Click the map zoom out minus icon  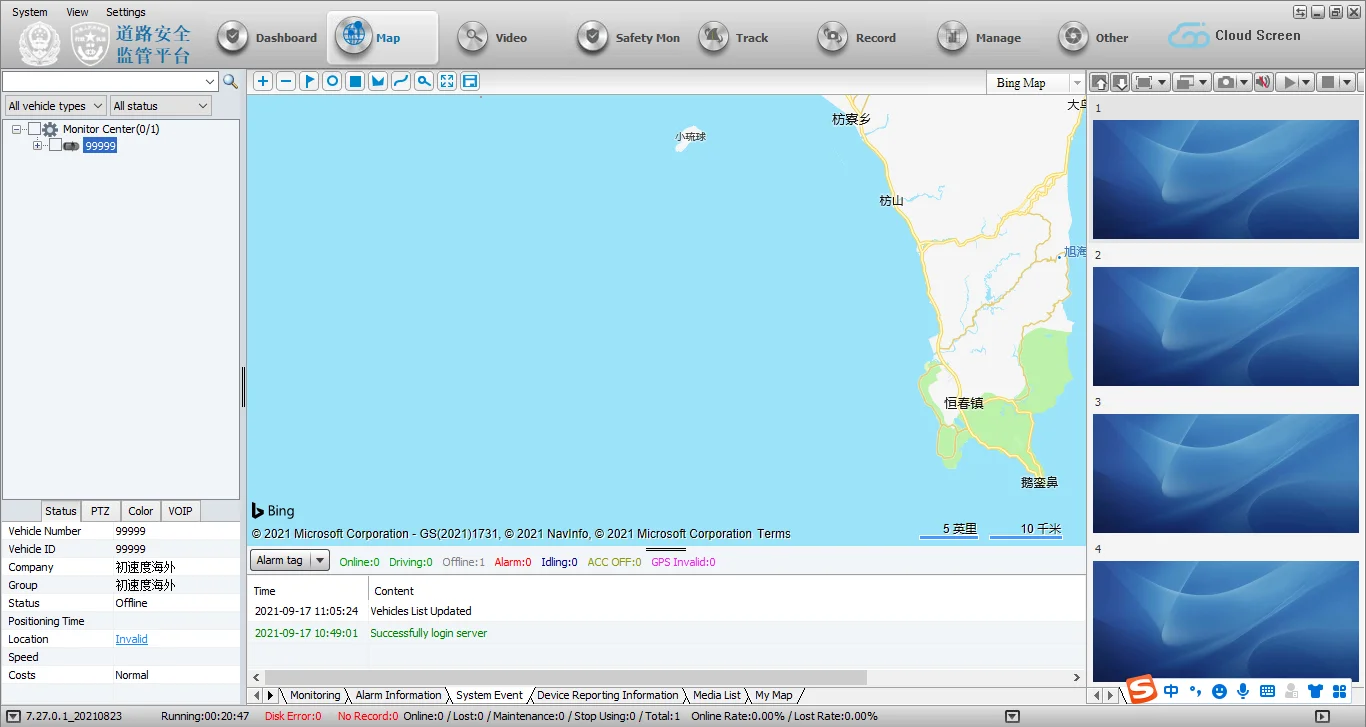point(286,82)
